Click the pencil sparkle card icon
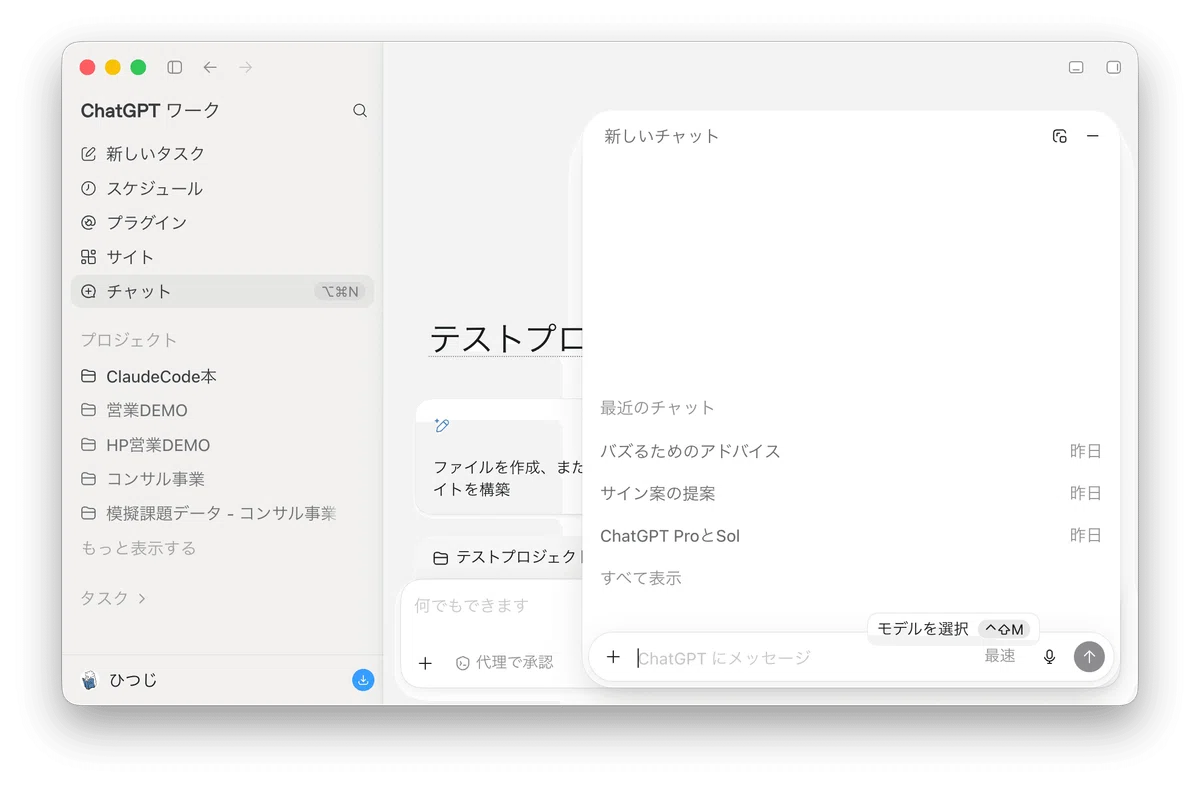Screen dimensions: 1200x787 [442, 425]
